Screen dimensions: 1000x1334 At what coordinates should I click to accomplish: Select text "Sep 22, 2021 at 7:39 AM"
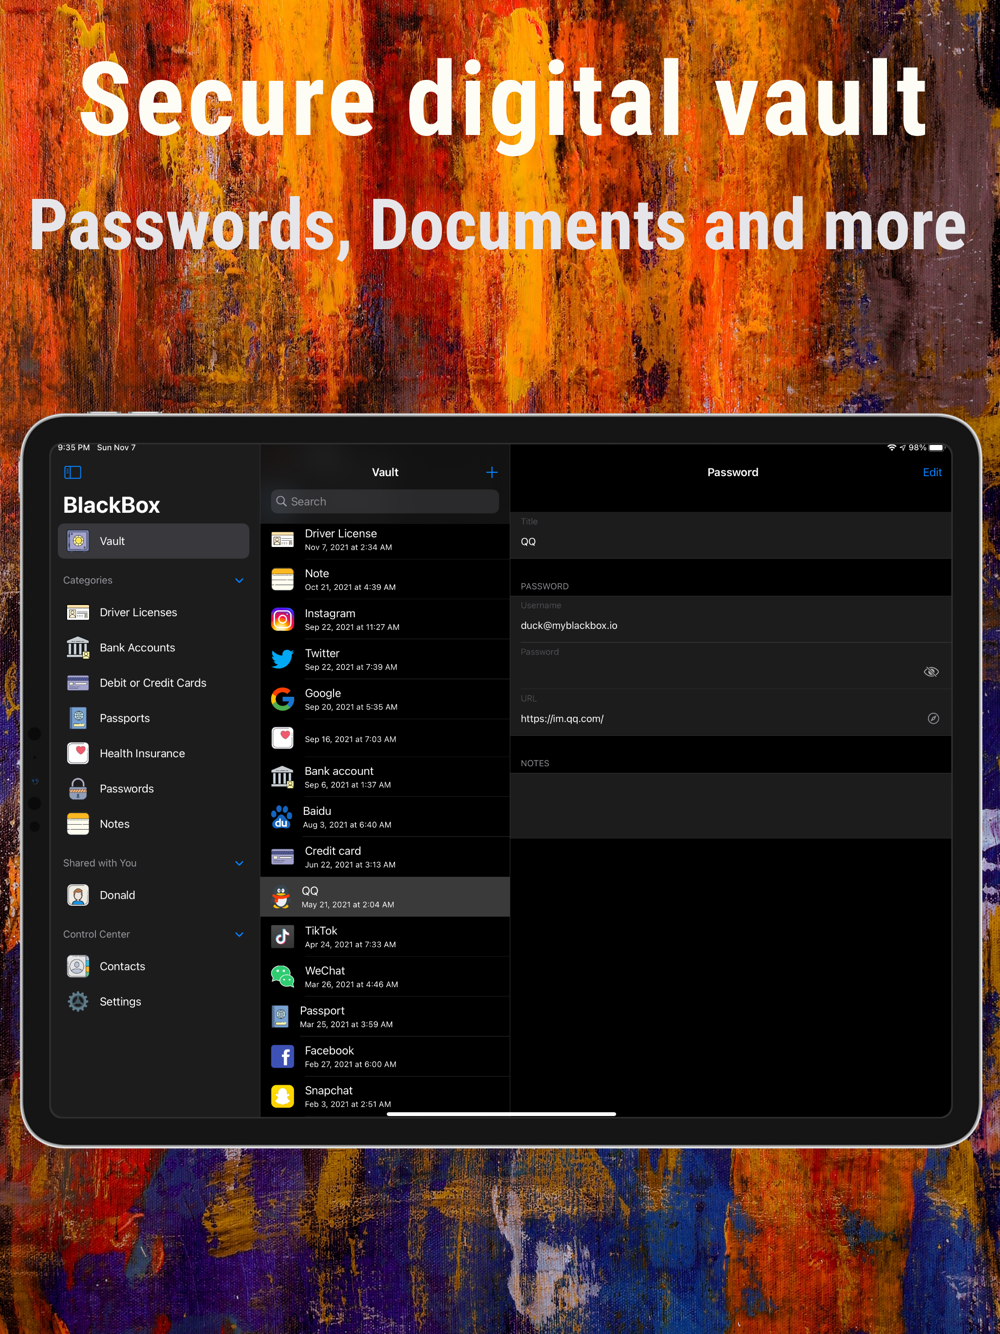[x=351, y=667]
